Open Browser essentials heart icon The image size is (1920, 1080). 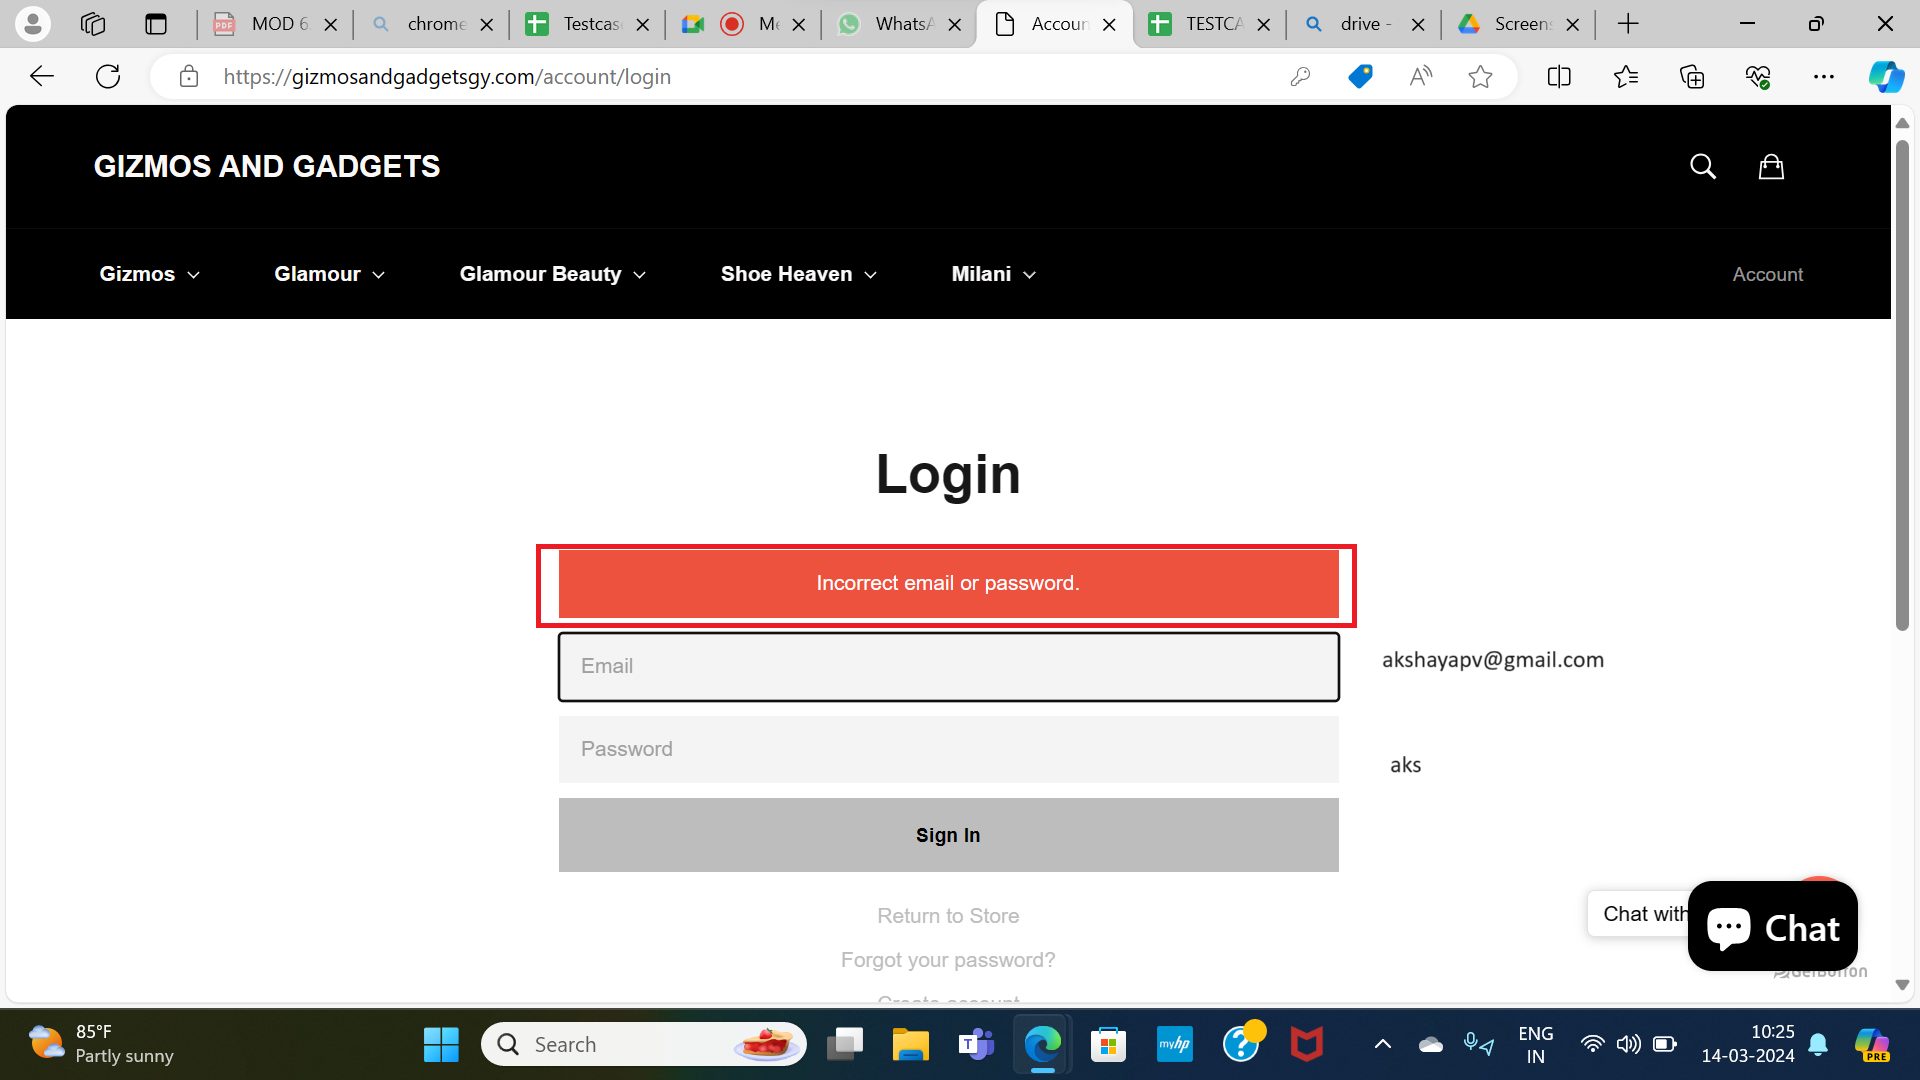point(1758,76)
